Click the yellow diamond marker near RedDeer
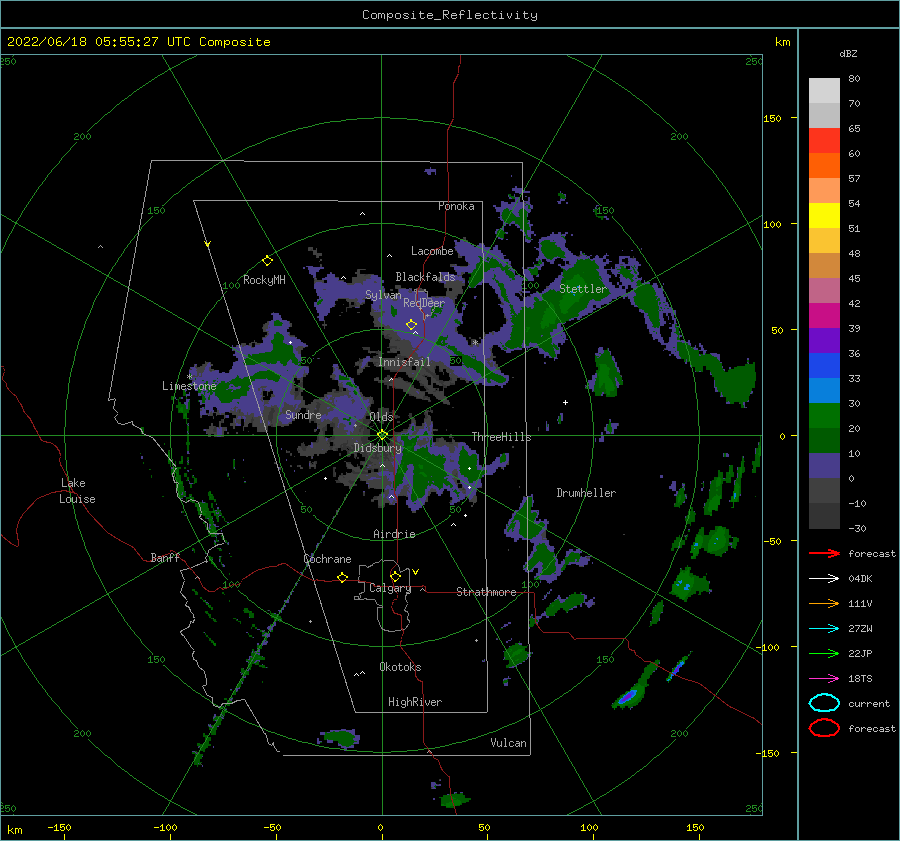Viewport: 900px width, 841px height. pyautogui.click(x=412, y=325)
